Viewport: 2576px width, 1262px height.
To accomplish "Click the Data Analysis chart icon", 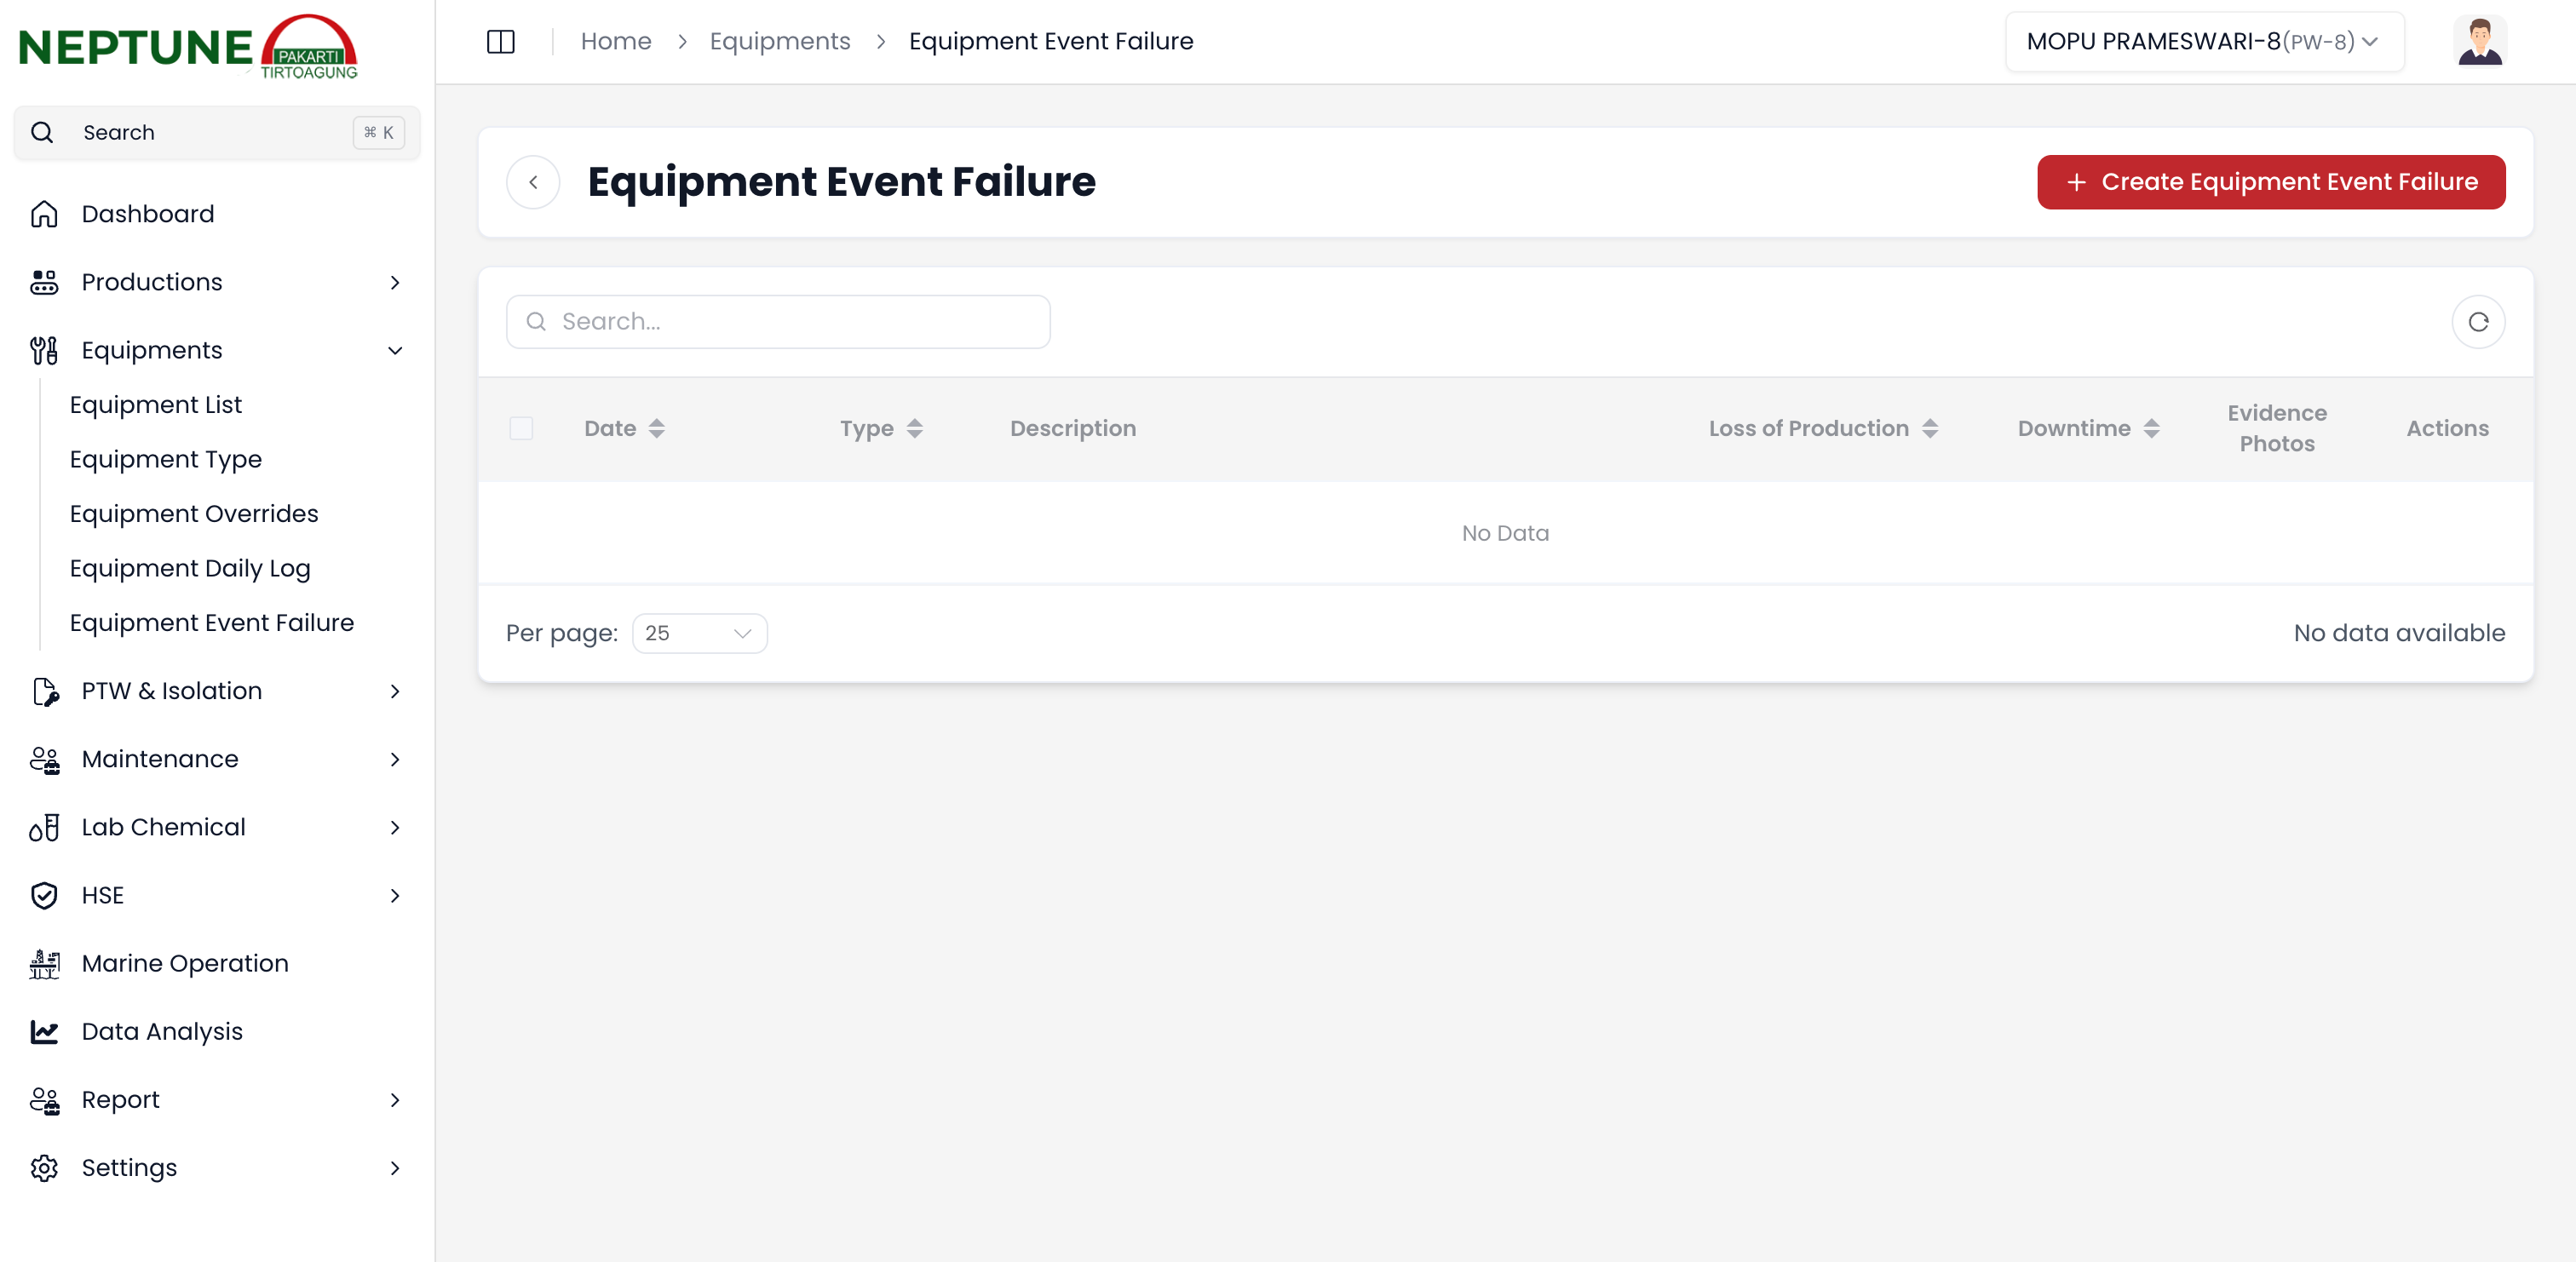I will (x=44, y=1031).
